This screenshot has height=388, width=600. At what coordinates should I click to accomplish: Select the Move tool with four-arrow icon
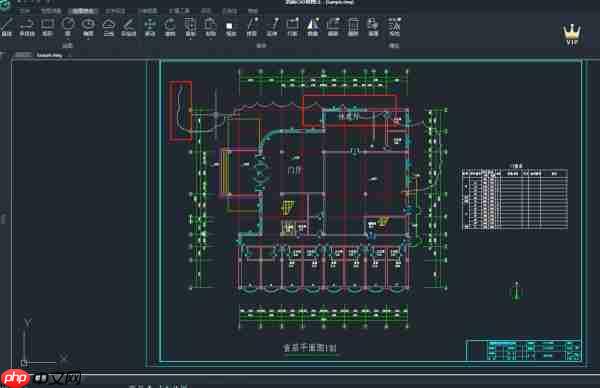[150, 27]
